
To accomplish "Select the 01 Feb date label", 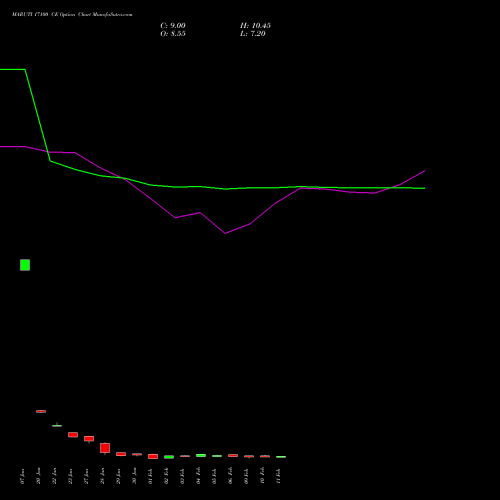I will pos(150,476).
